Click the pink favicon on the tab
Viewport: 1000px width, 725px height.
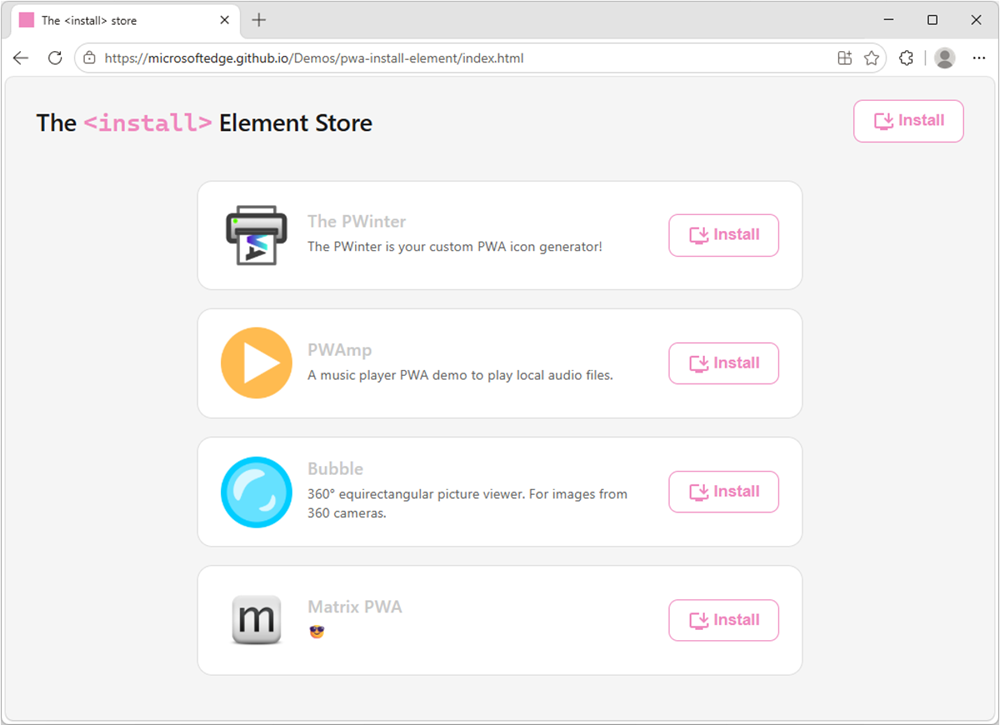[26, 20]
